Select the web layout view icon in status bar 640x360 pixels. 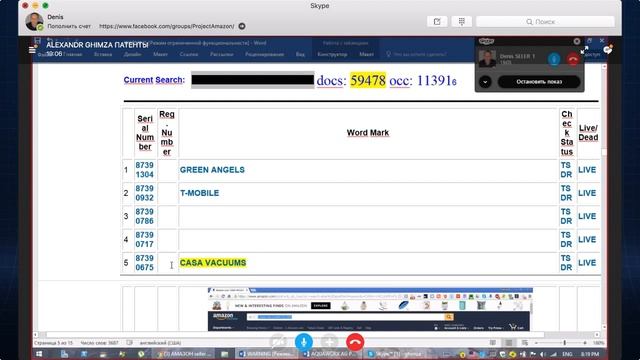tap(524, 343)
